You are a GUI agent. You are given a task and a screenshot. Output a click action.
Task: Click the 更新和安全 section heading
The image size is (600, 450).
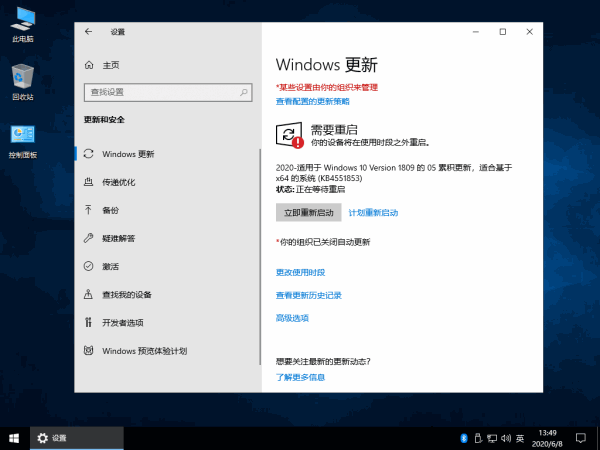104,120
